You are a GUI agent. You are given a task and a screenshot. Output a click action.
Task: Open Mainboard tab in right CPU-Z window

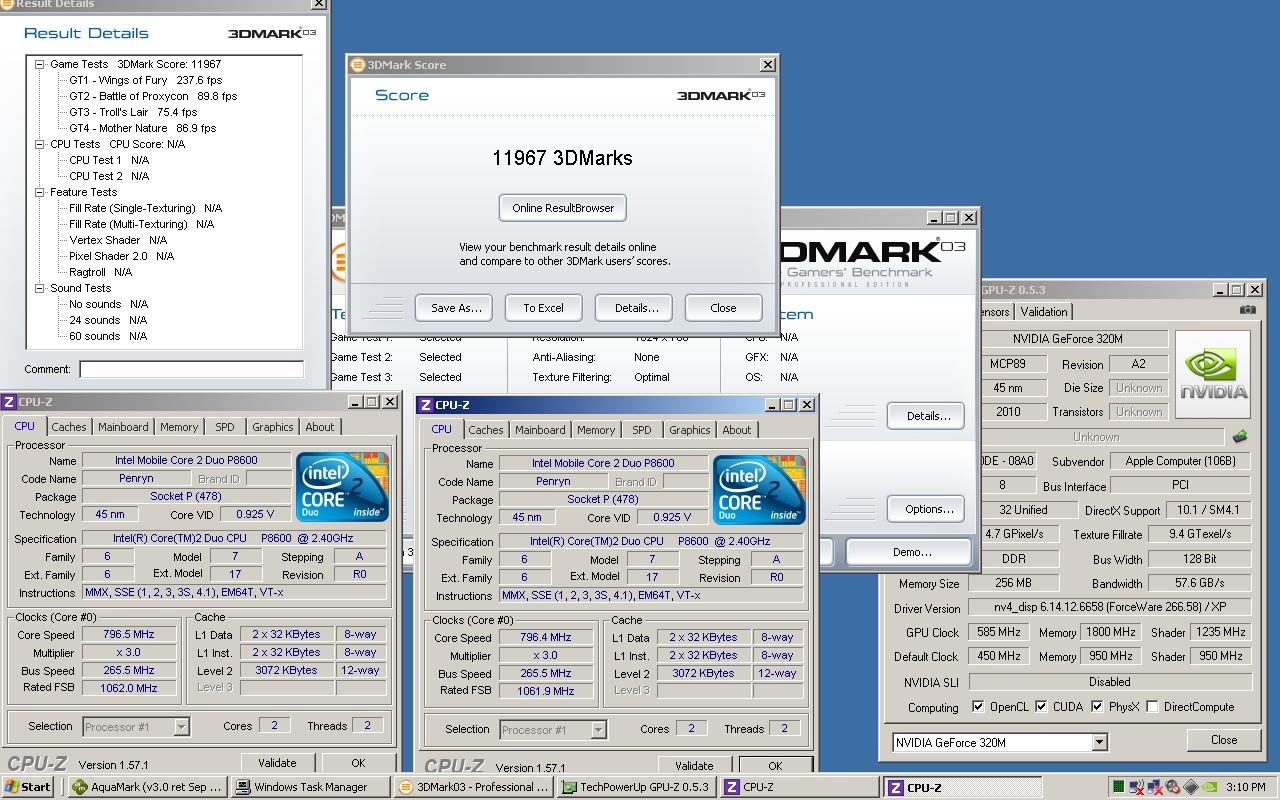(540, 430)
